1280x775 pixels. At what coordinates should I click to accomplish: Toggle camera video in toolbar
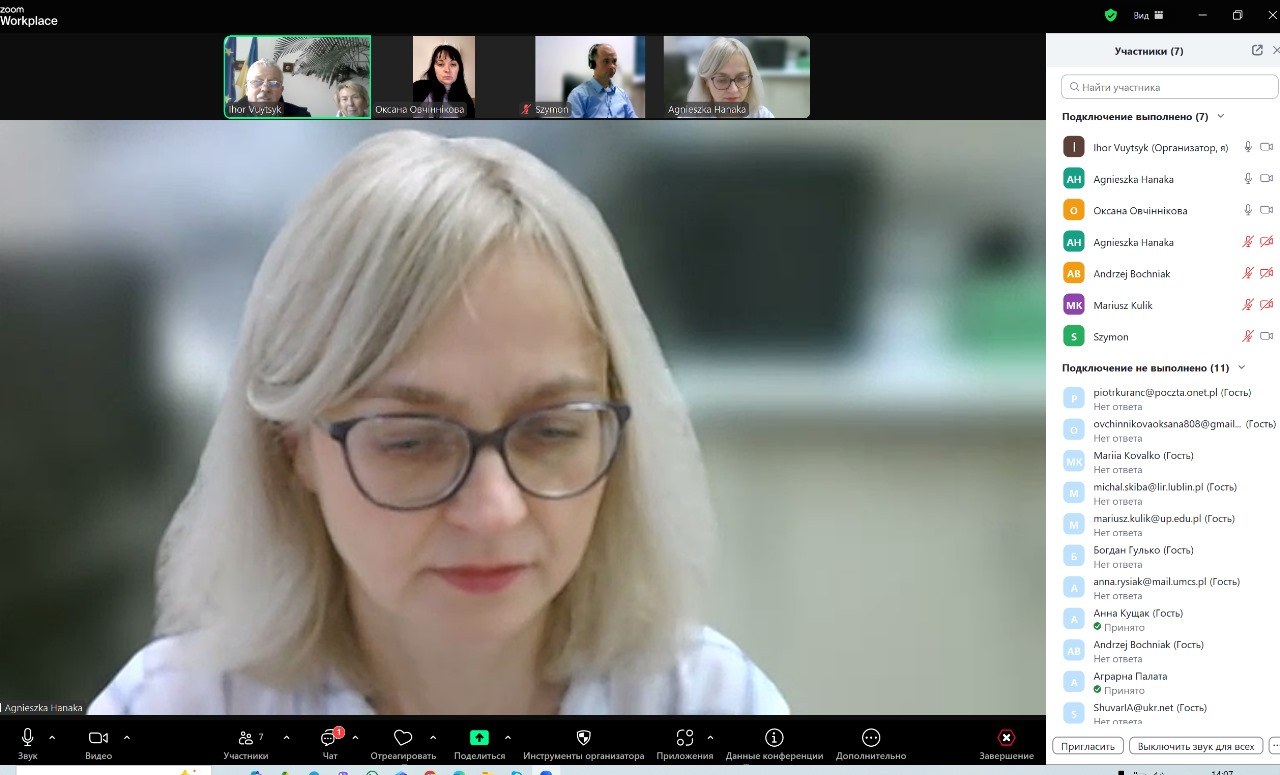98,738
